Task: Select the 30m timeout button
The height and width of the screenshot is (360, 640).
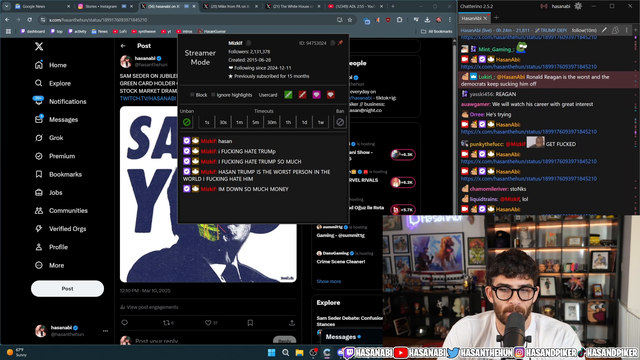Action: [272, 122]
